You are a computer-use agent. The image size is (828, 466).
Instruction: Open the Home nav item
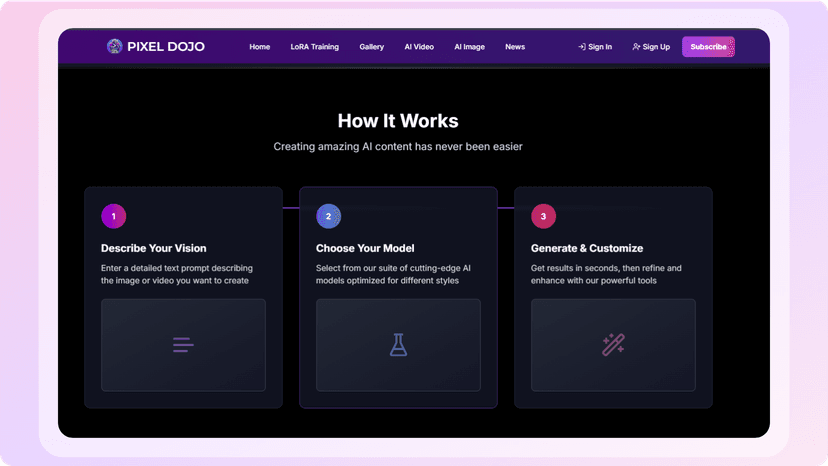pyautogui.click(x=259, y=47)
